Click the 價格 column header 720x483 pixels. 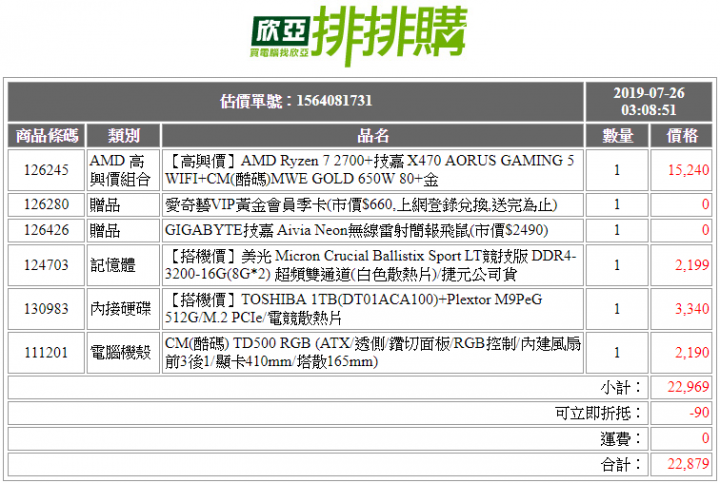pos(681,135)
